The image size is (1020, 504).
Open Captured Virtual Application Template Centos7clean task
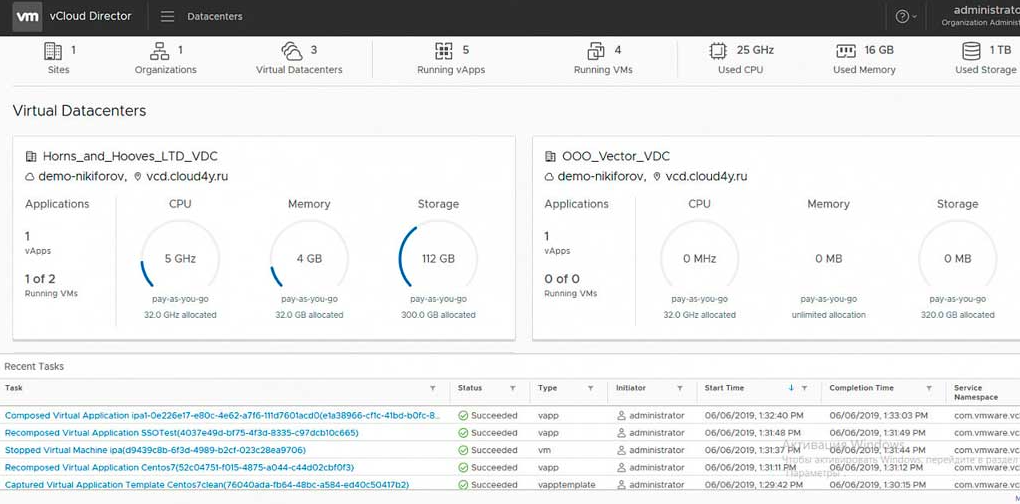[207, 484]
